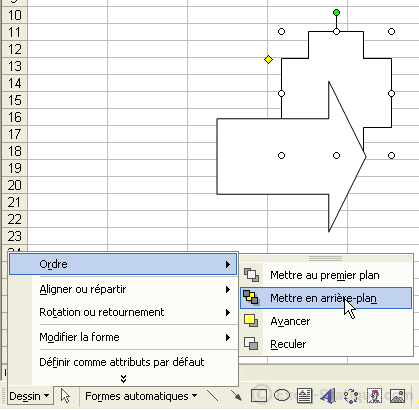Insert picture from file
This screenshot has height=410, width=419.
click(x=397, y=396)
